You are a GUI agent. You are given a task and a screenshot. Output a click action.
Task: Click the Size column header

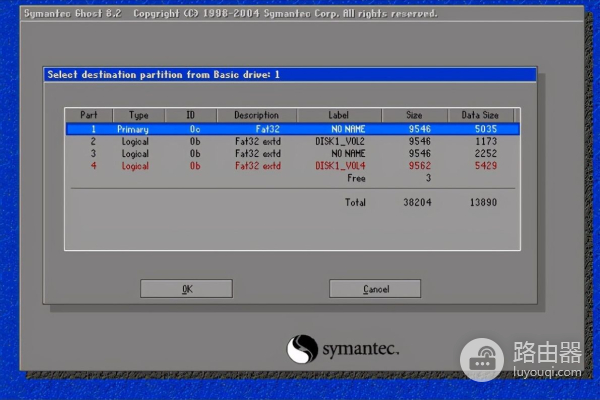[x=414, y=116]
